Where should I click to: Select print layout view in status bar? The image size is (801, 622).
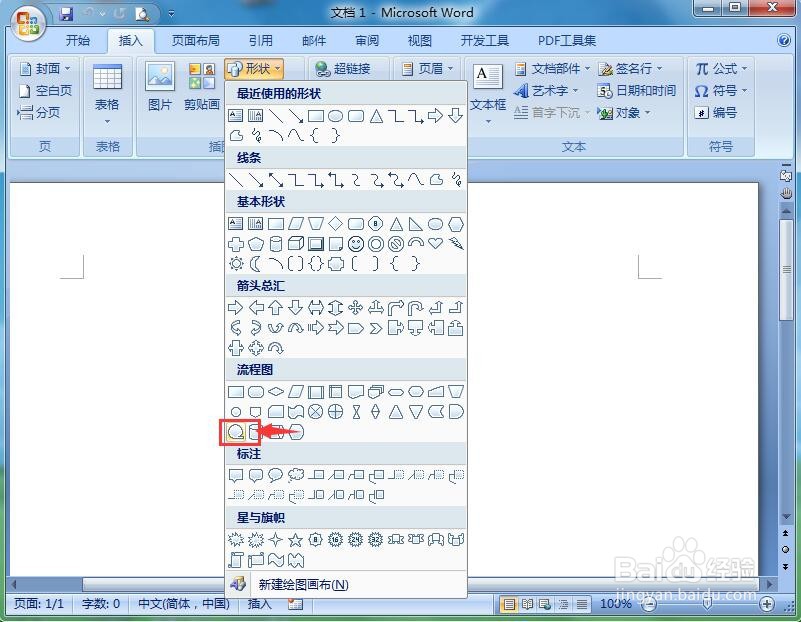click(x=509, y=604)
